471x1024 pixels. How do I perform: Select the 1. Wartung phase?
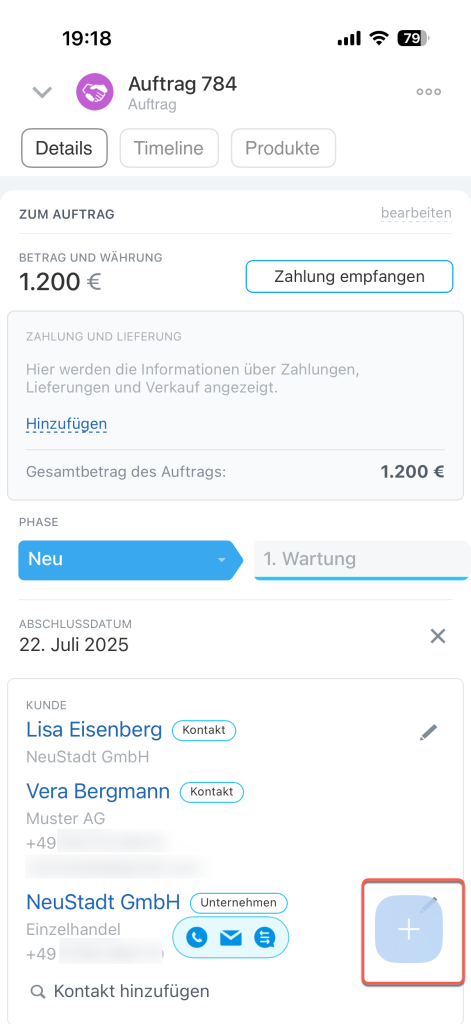click(362, 560)
